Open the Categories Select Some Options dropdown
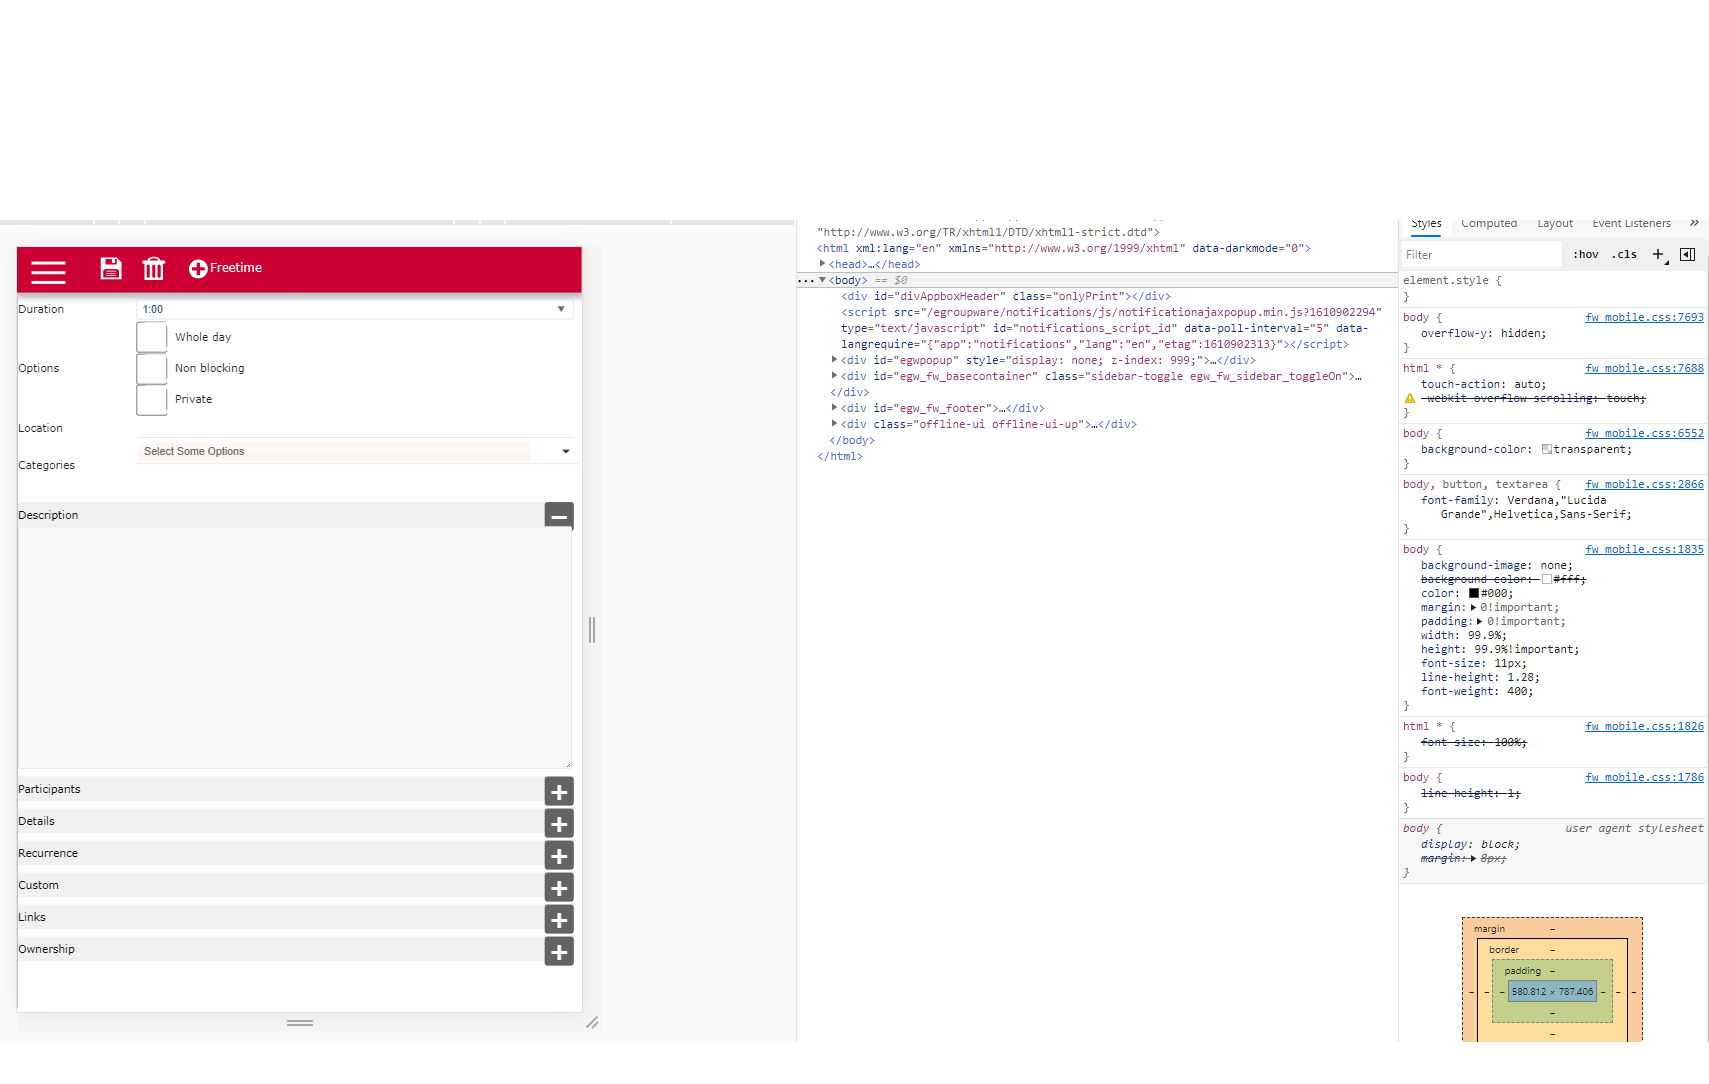The height and width of the screenshot is (1084, 1709). tap(354, 451)
